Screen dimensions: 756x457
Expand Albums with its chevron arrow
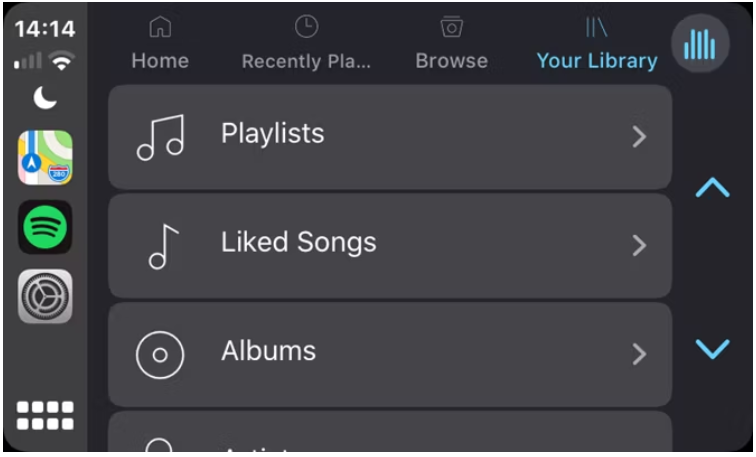pos(639,354)
